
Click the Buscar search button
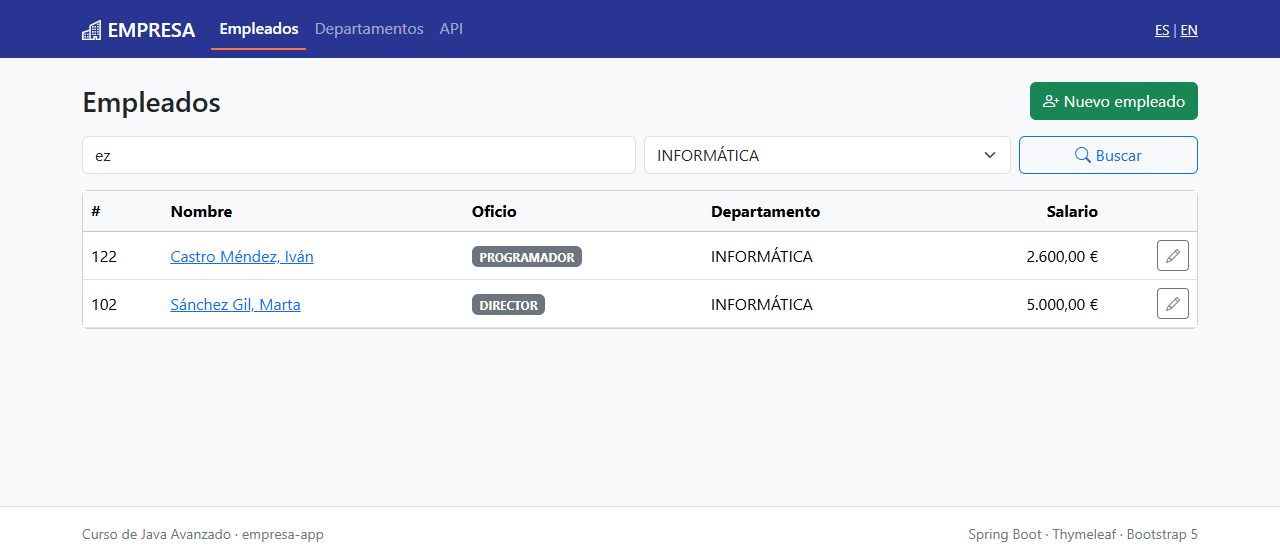(1108, 155)
